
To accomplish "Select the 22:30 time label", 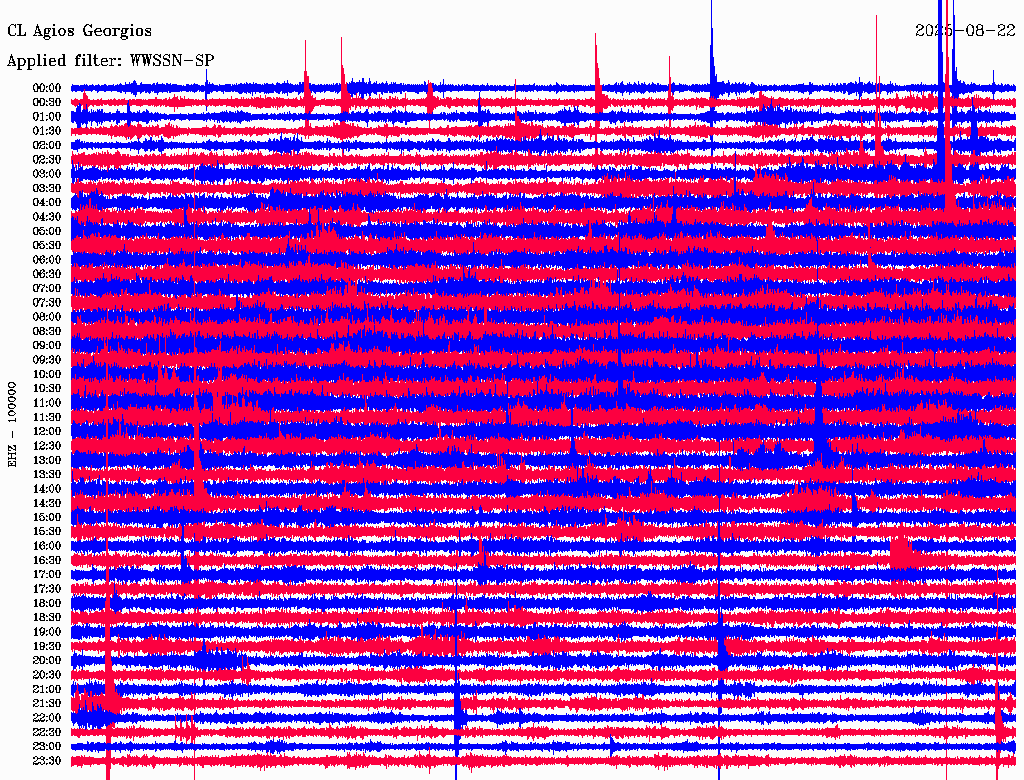I will pyautogui.click(x=47, y=732).
